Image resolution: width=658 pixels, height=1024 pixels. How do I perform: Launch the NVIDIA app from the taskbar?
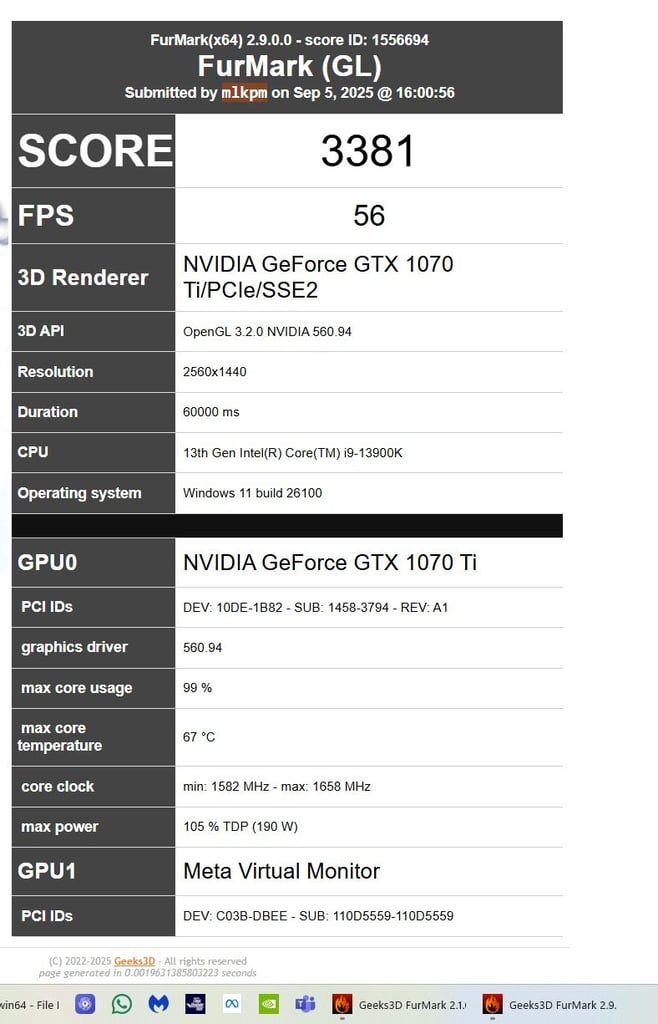click(x=268, y=1004)
